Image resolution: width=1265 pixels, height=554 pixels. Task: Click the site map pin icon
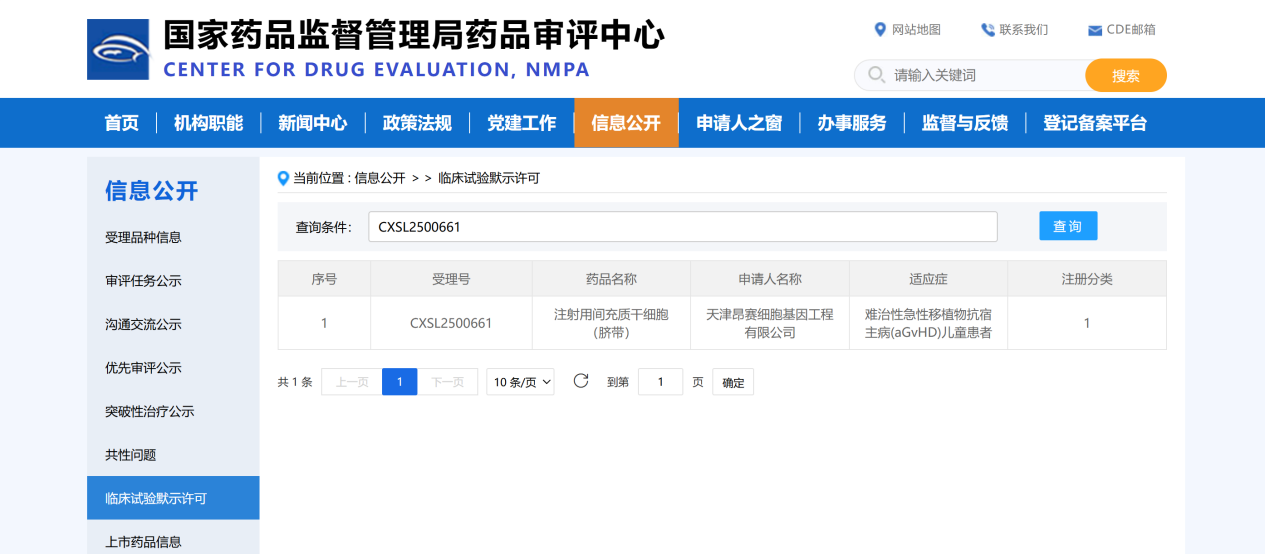pos(880,30)
